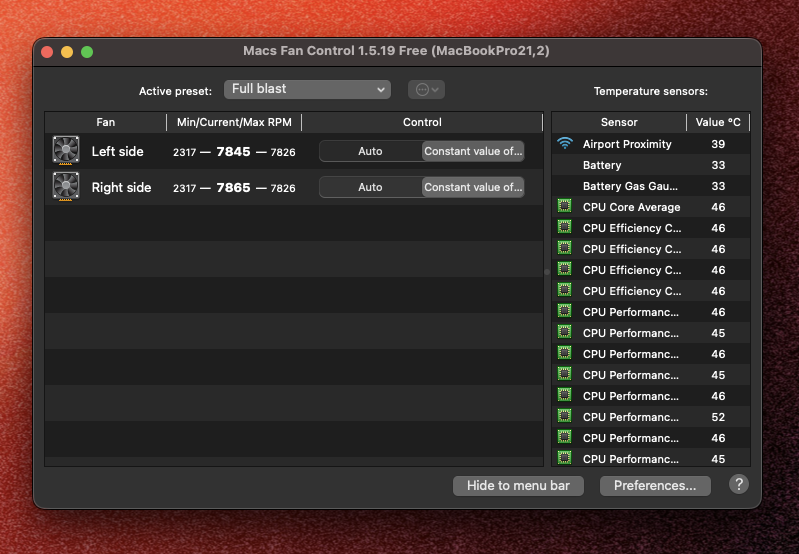
Task: Click the temperature value 52
Action: tap(718, 417)
